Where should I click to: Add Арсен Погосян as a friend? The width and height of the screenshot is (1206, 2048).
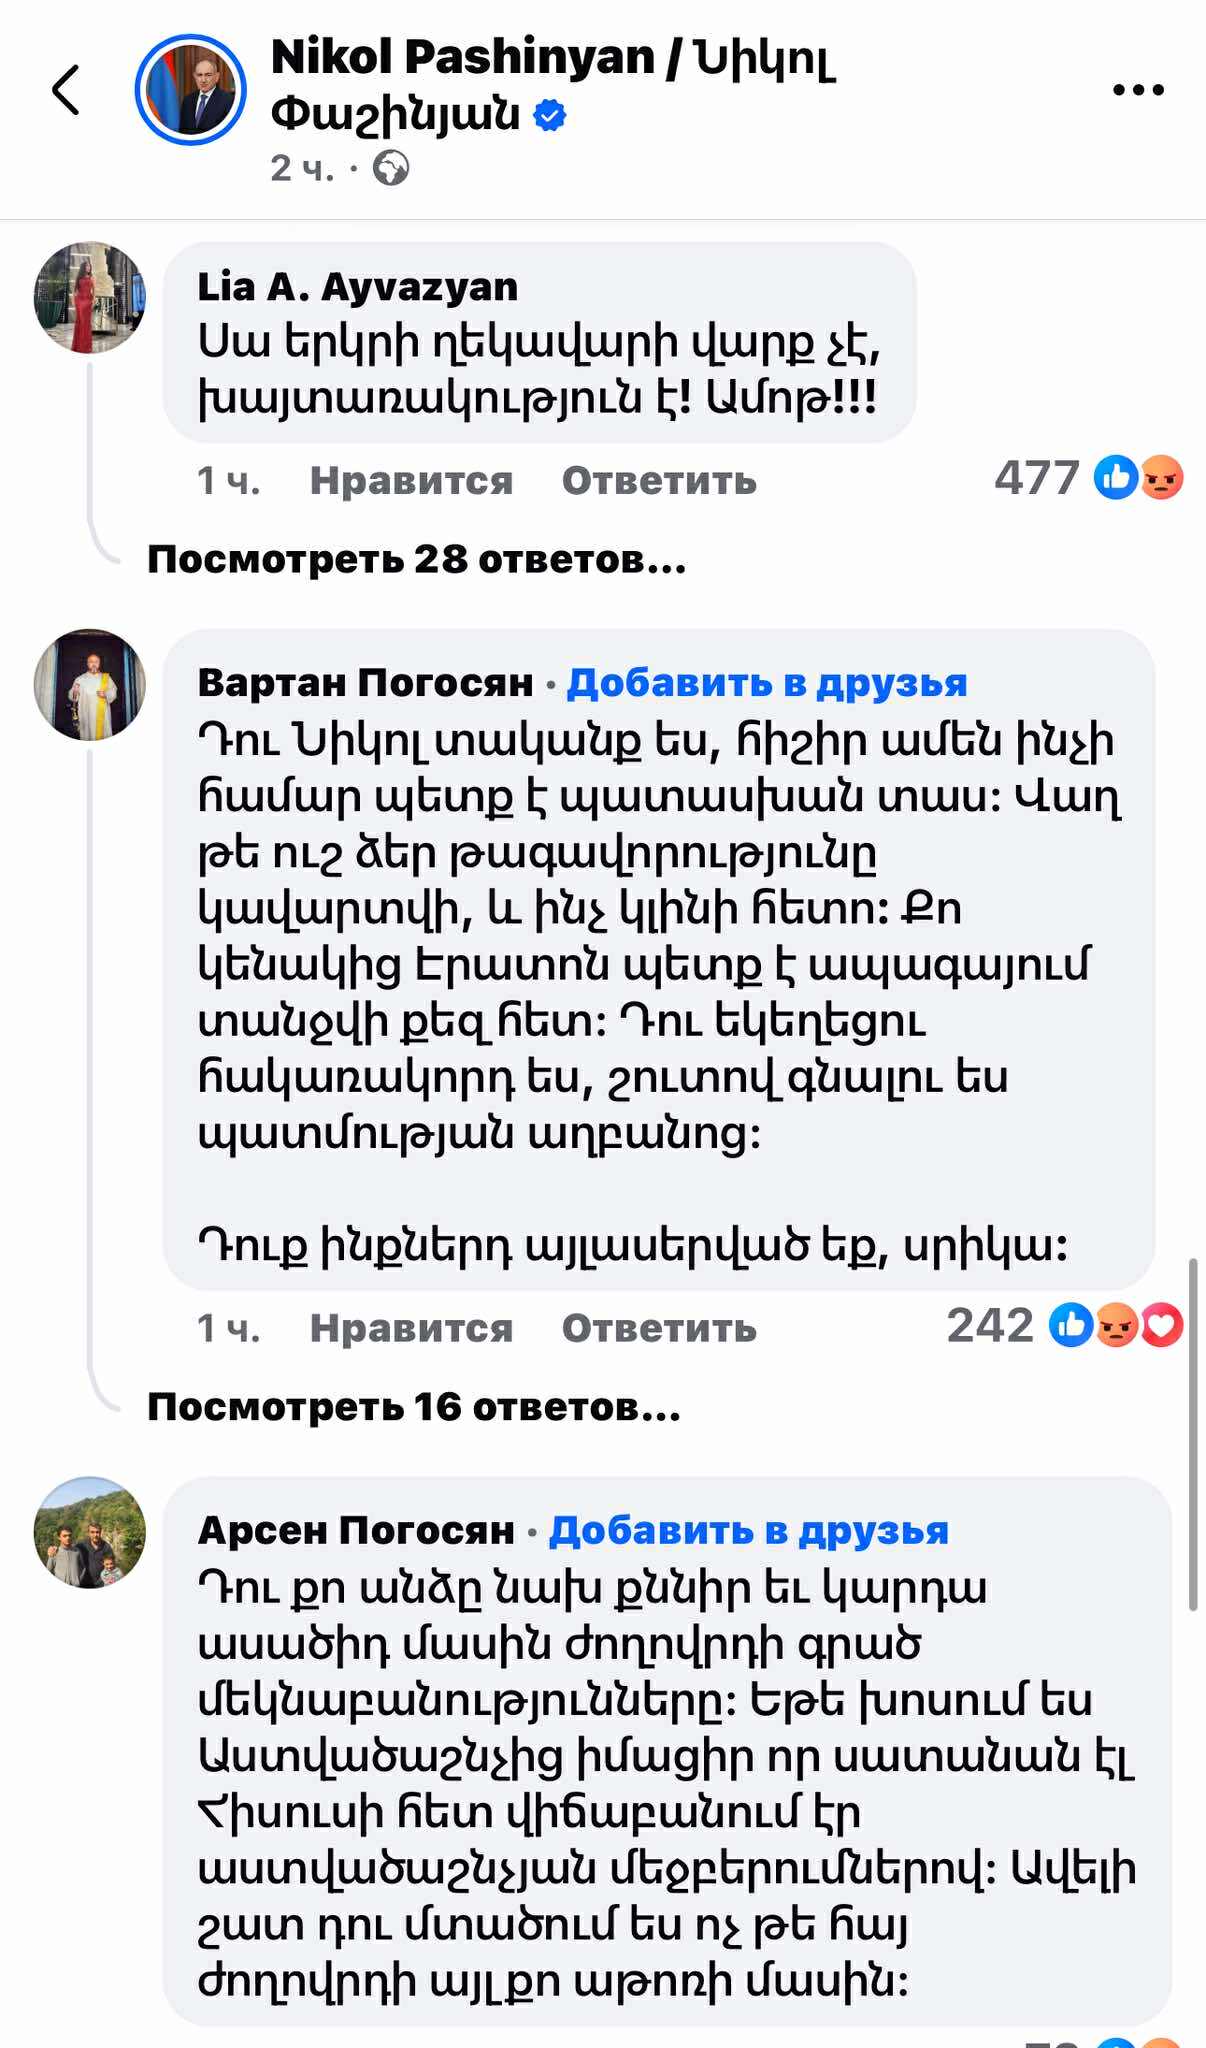pyautogui.click(x=749, y=1531)
